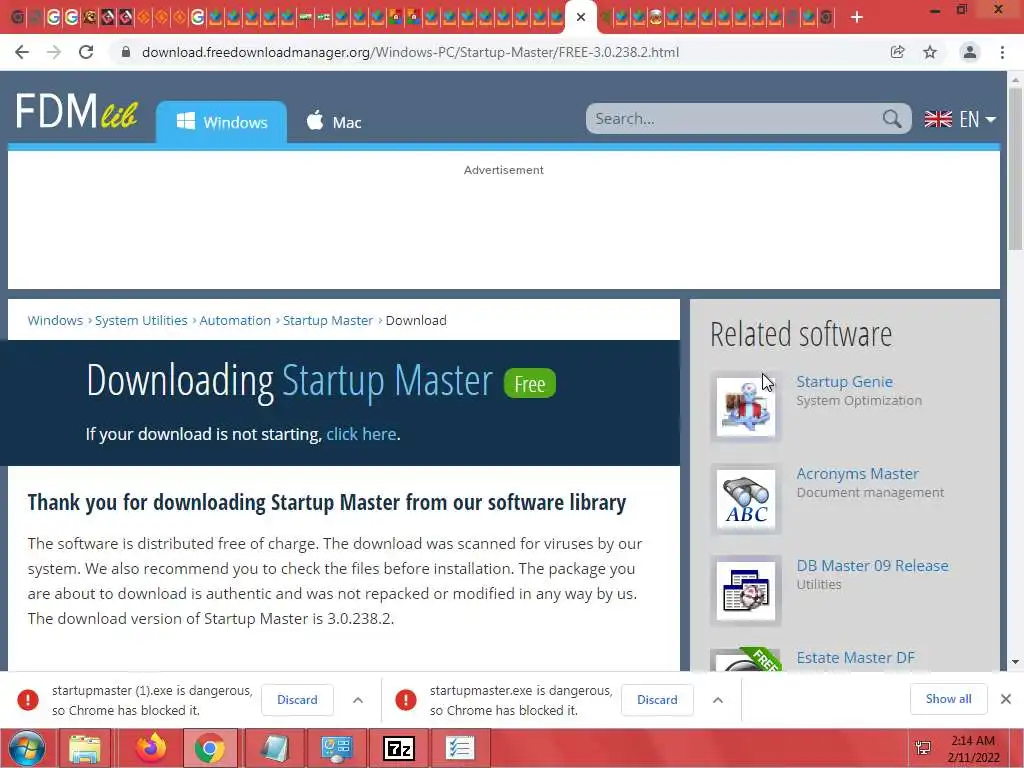This screenshot has width=1024, height=768.
Task: Go back with the browser back arrow
Action: click(x=22, y=52)
